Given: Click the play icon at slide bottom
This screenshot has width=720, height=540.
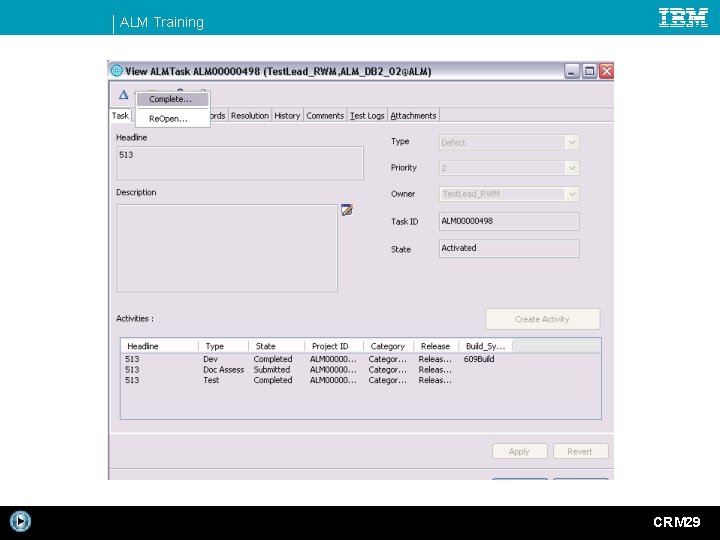Looking at the screenshot, I should [20, 521].
